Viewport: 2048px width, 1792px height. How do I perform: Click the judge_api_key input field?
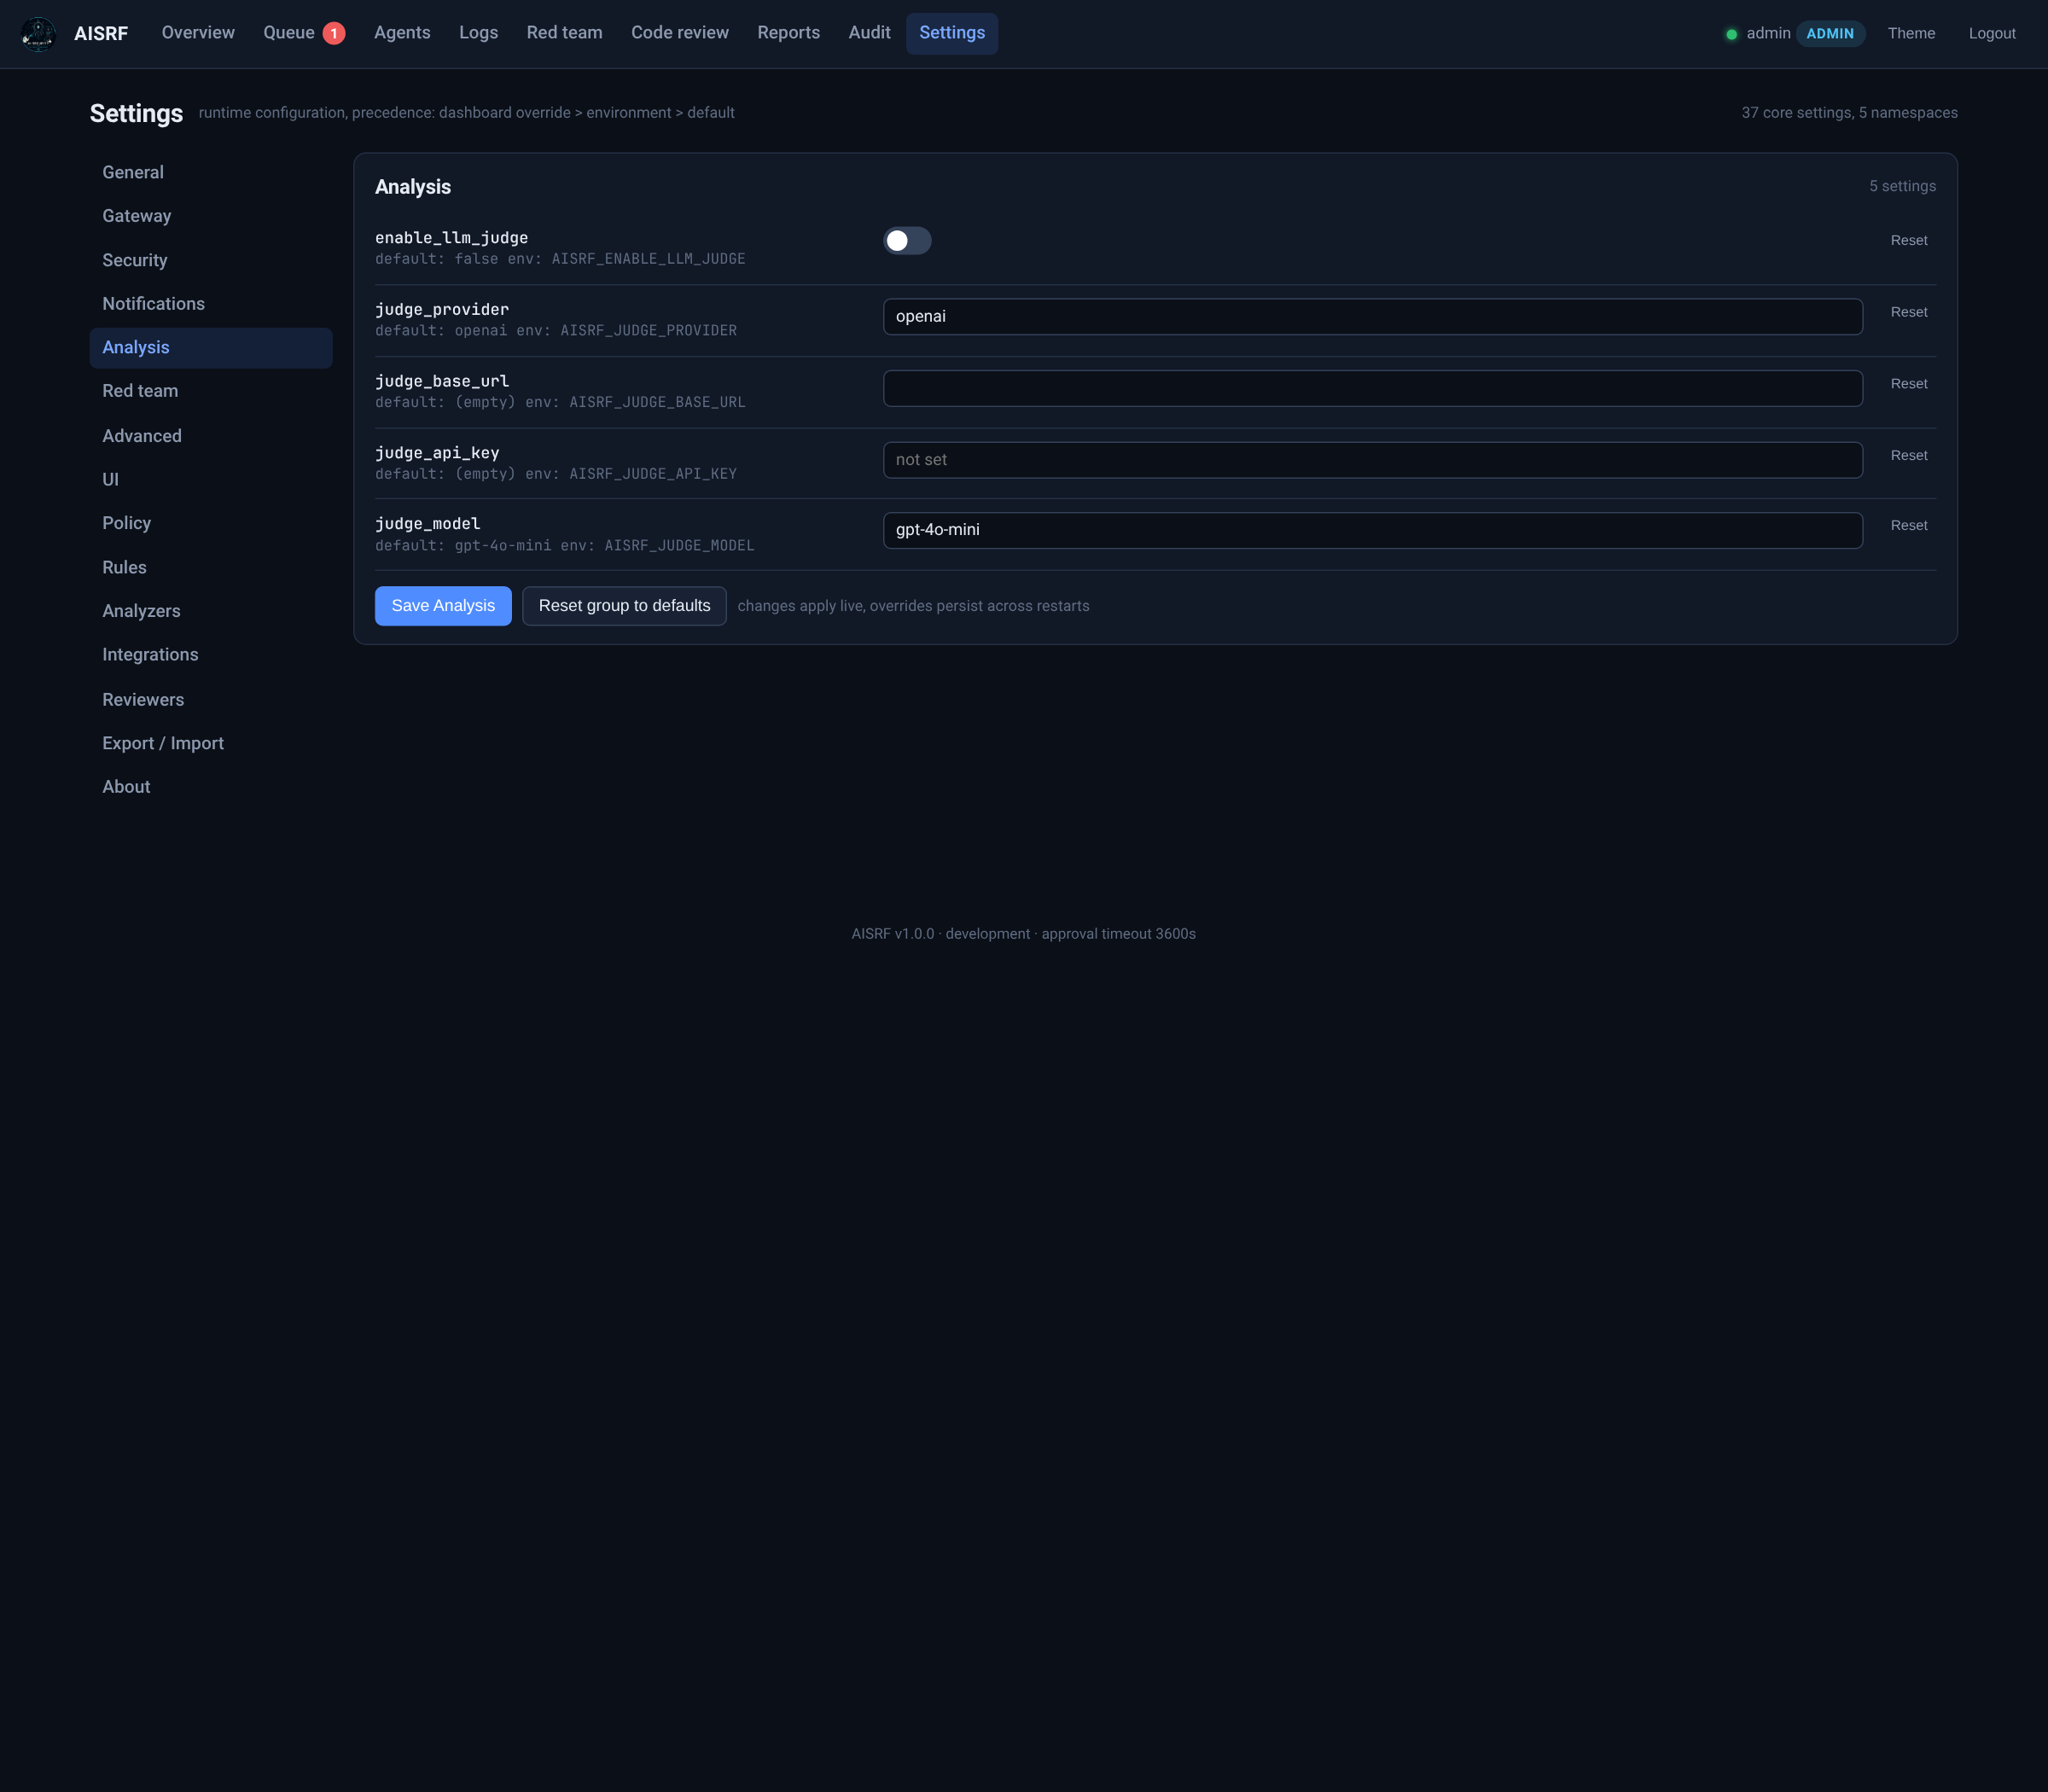[1372, 460]
